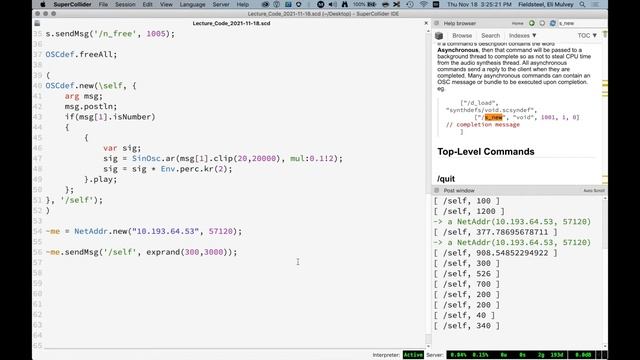Screen dimensions: 640x360
Task: Click 'if(msg[1].isNumber)' code line
Action: pos(110,117)
